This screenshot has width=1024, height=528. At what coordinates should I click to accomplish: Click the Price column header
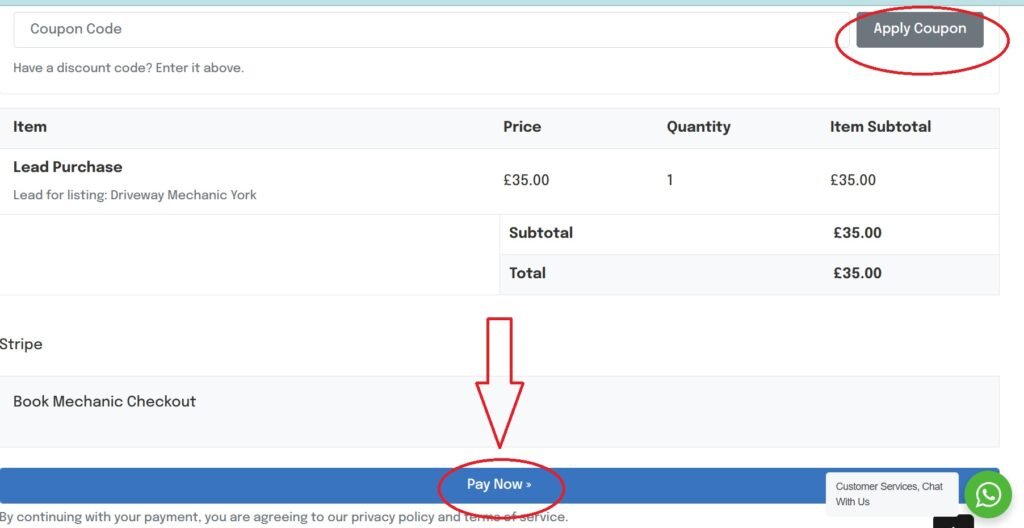click(522, 127)
